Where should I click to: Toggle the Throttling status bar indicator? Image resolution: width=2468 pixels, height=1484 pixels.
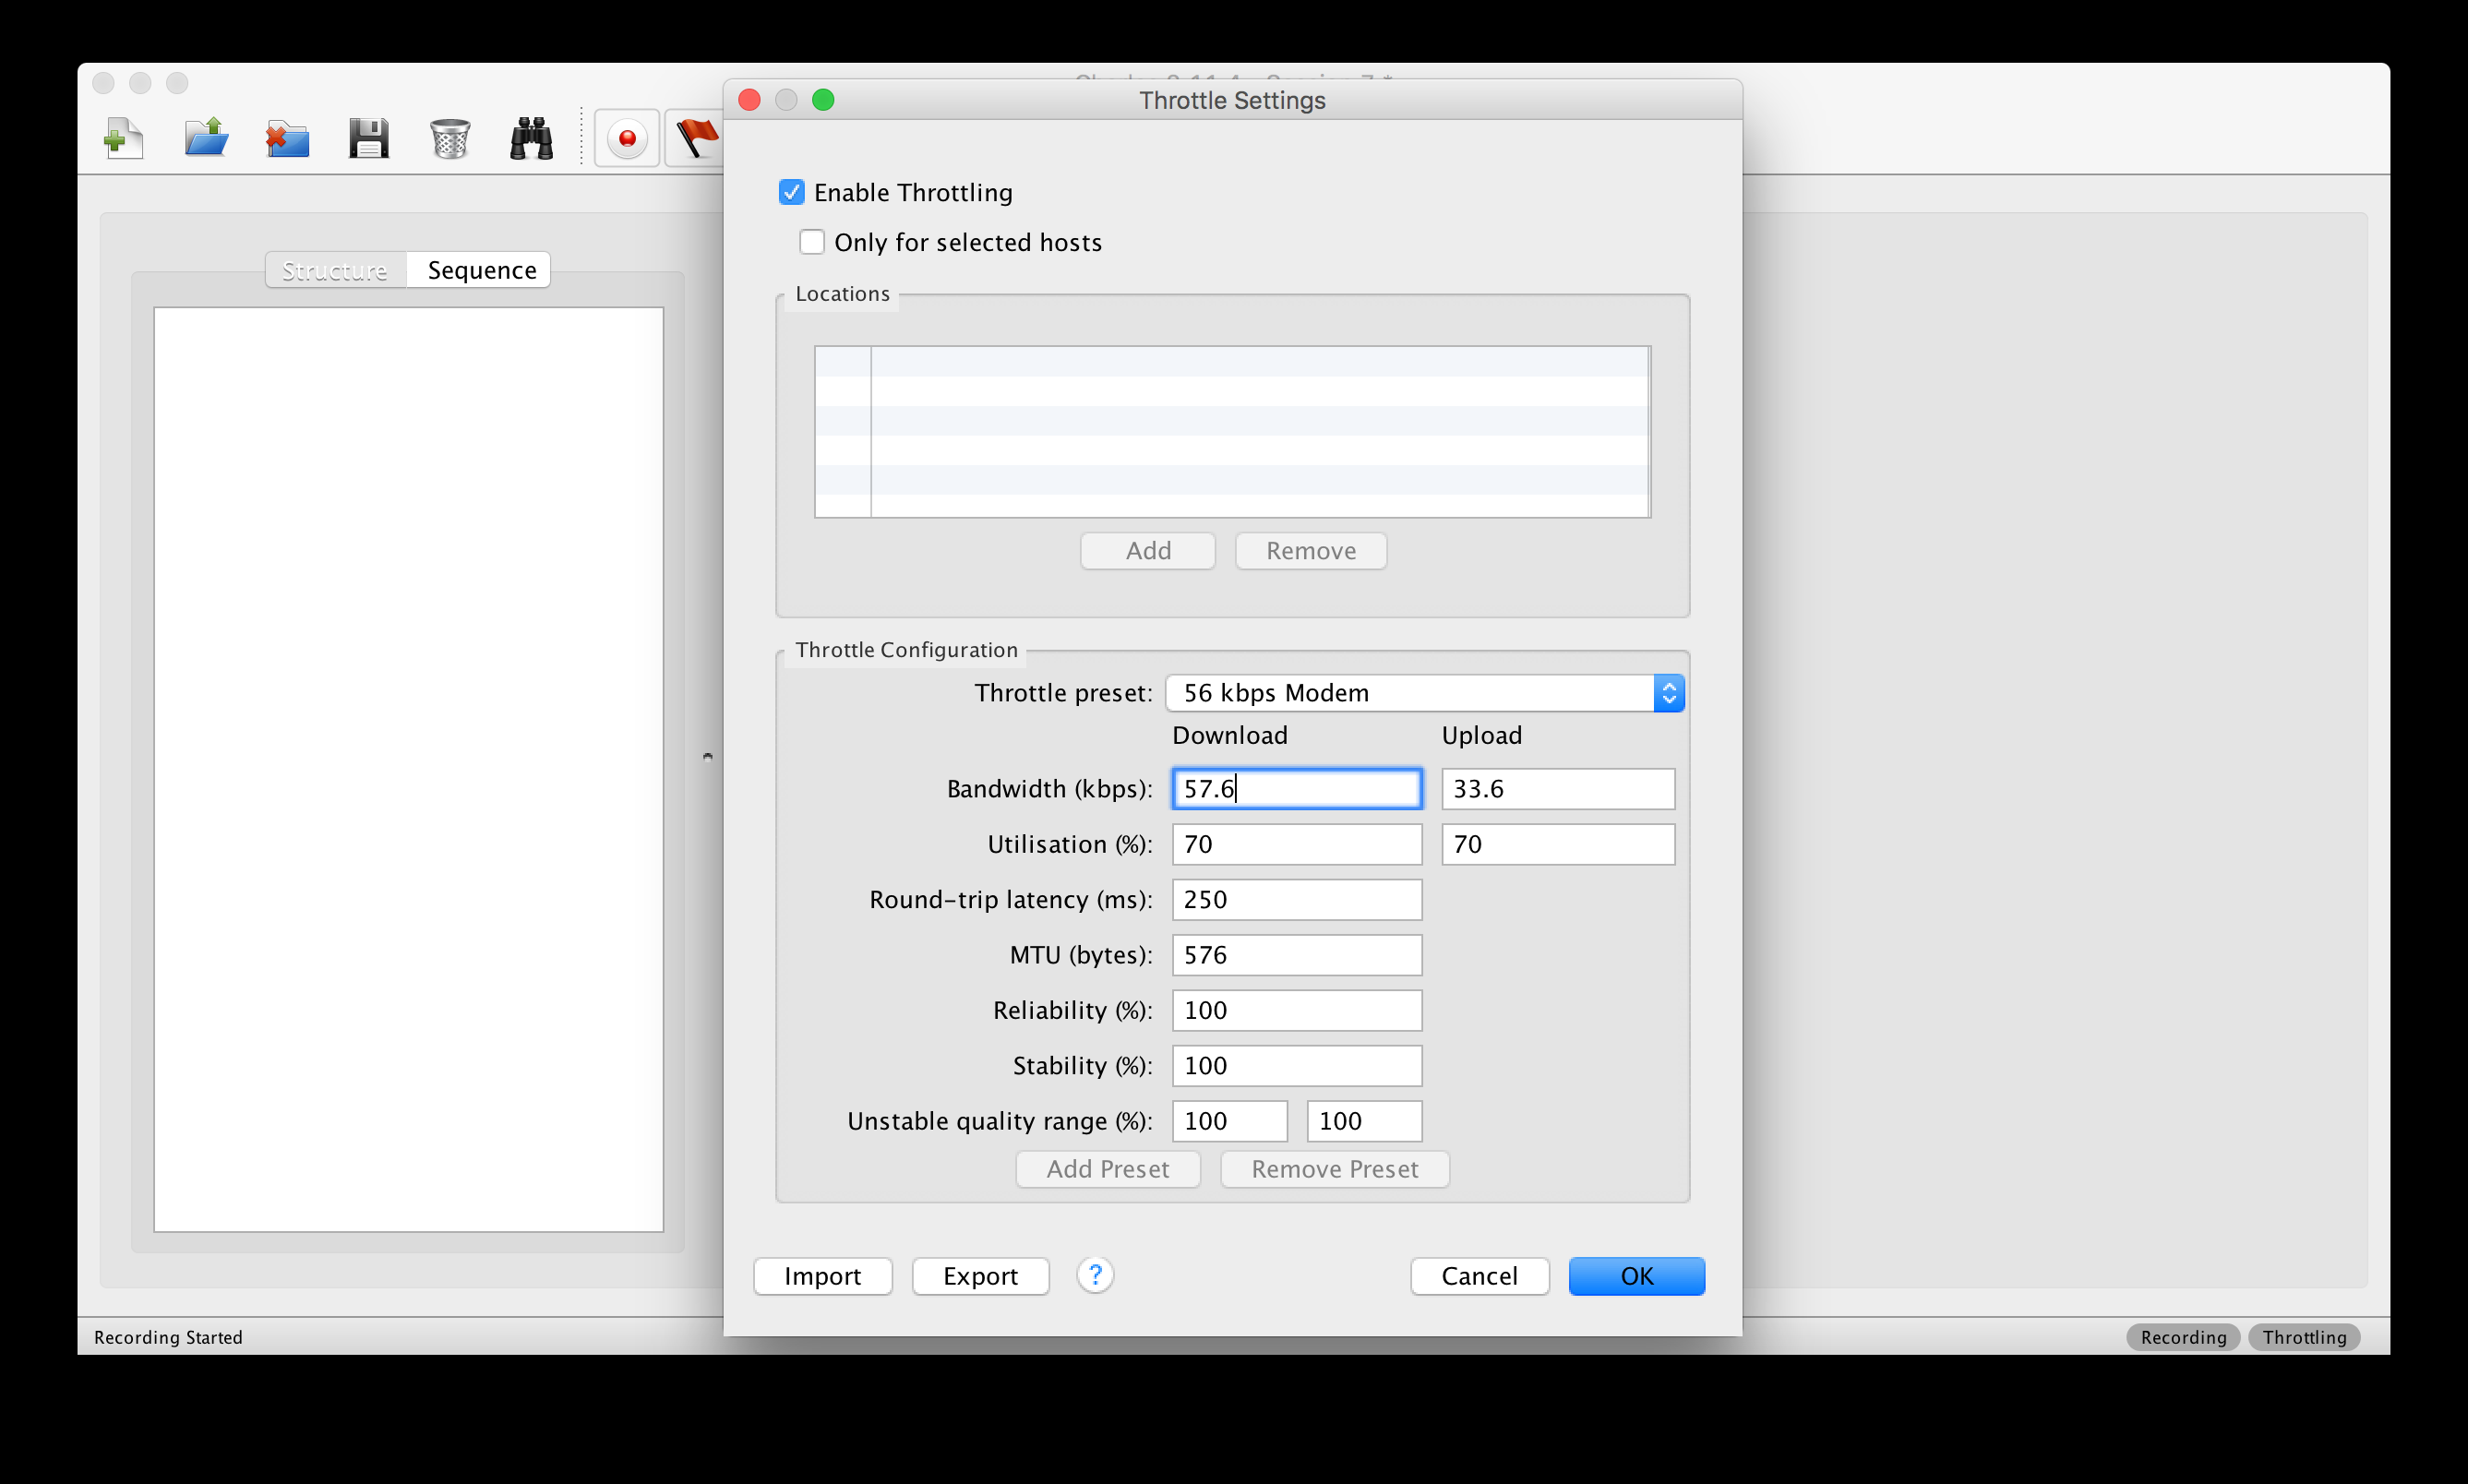[x=2303, y=1337]
